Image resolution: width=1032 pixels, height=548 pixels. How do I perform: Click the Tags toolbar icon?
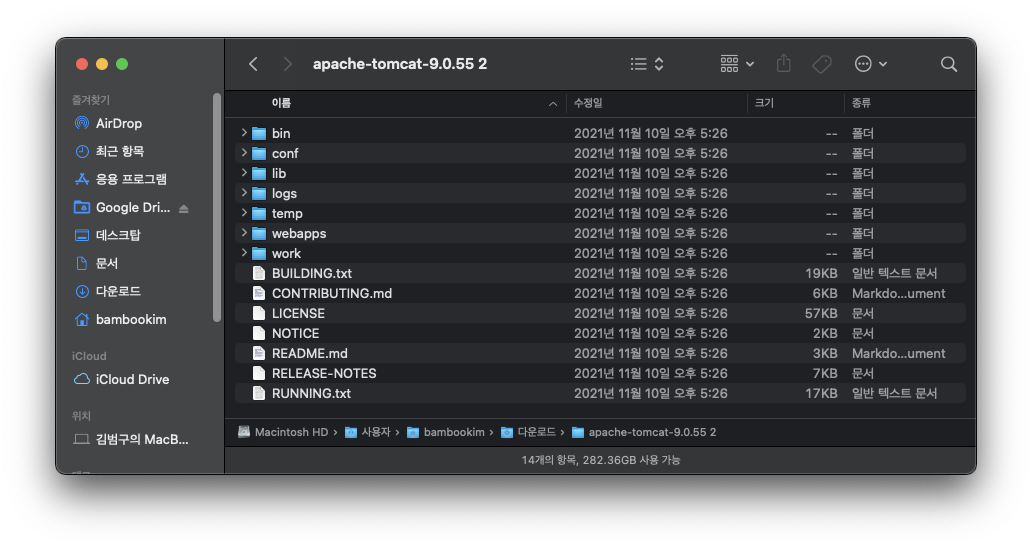pyautogui.click(x=821, y=64)
